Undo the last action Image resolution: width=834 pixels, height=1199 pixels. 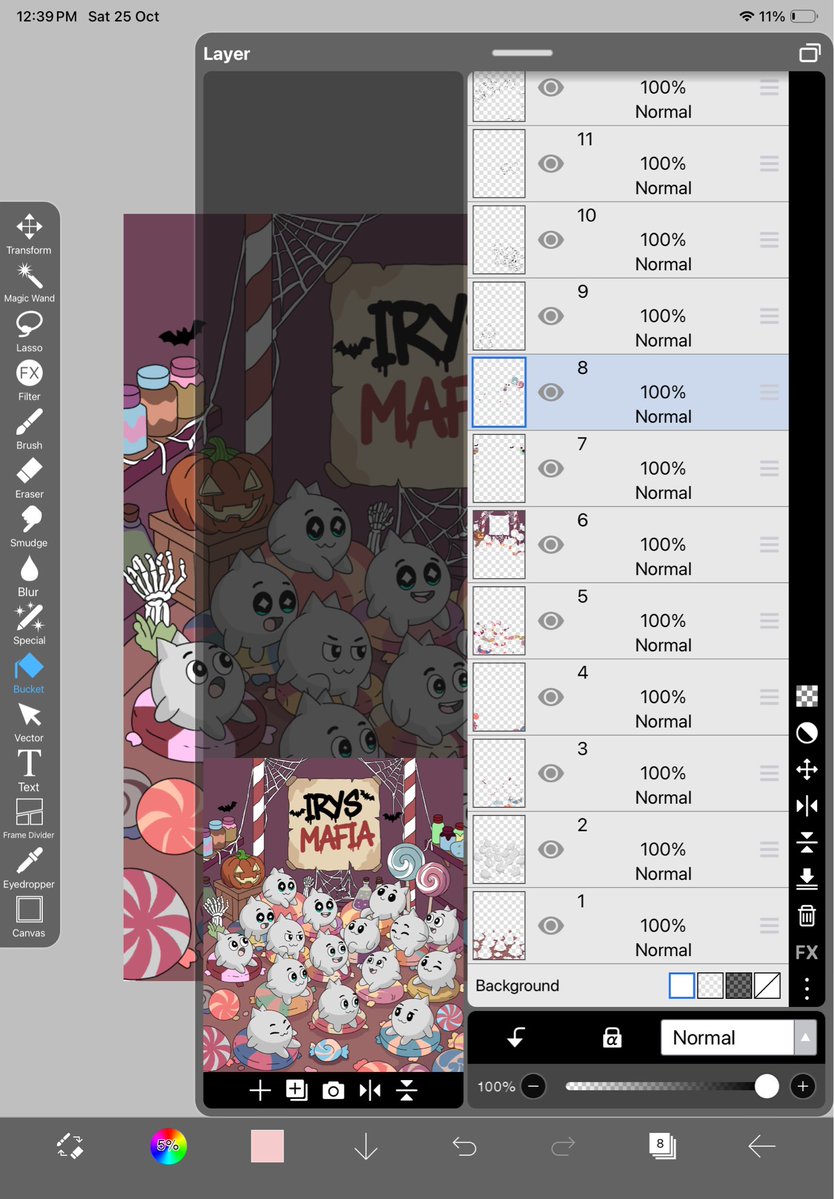pyautogui.click(x=464, y=1145)
